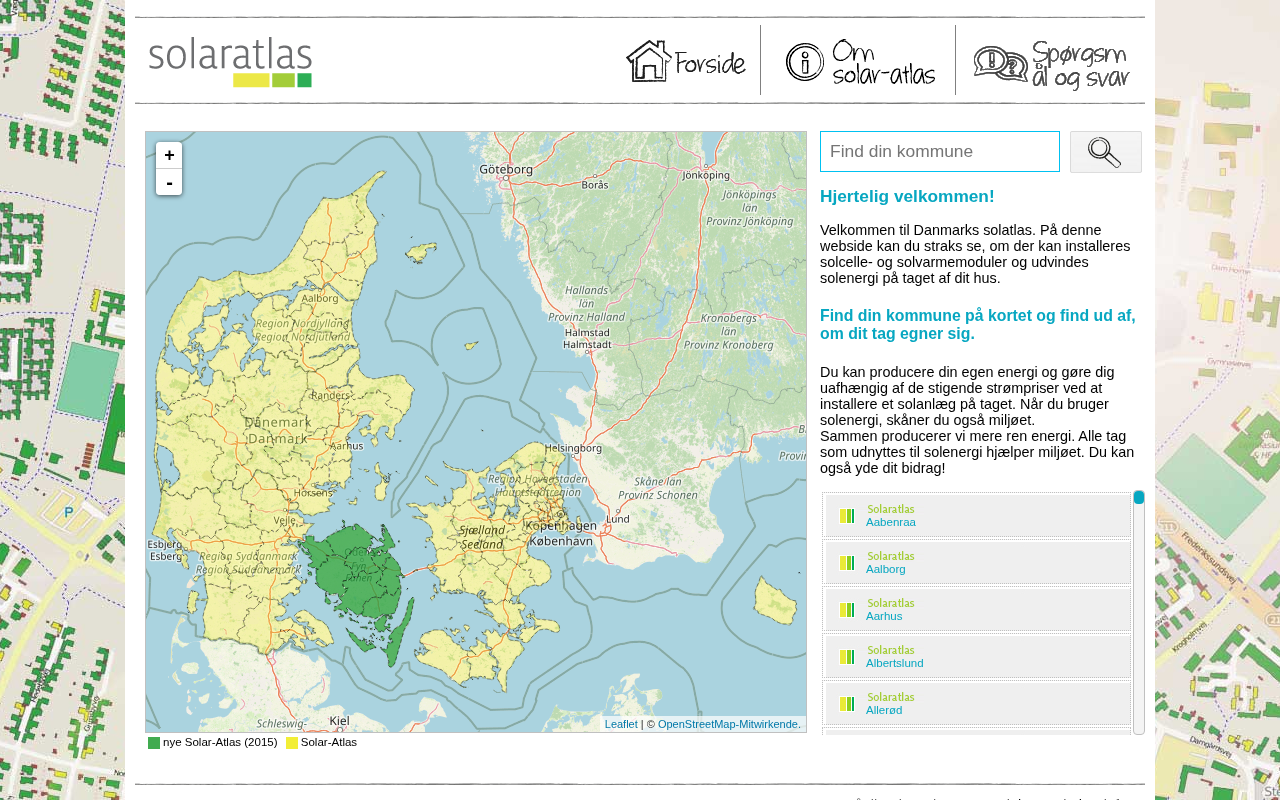Open the Aarhus solar atlas entry

pyautogui.click(x=884, y=616)
